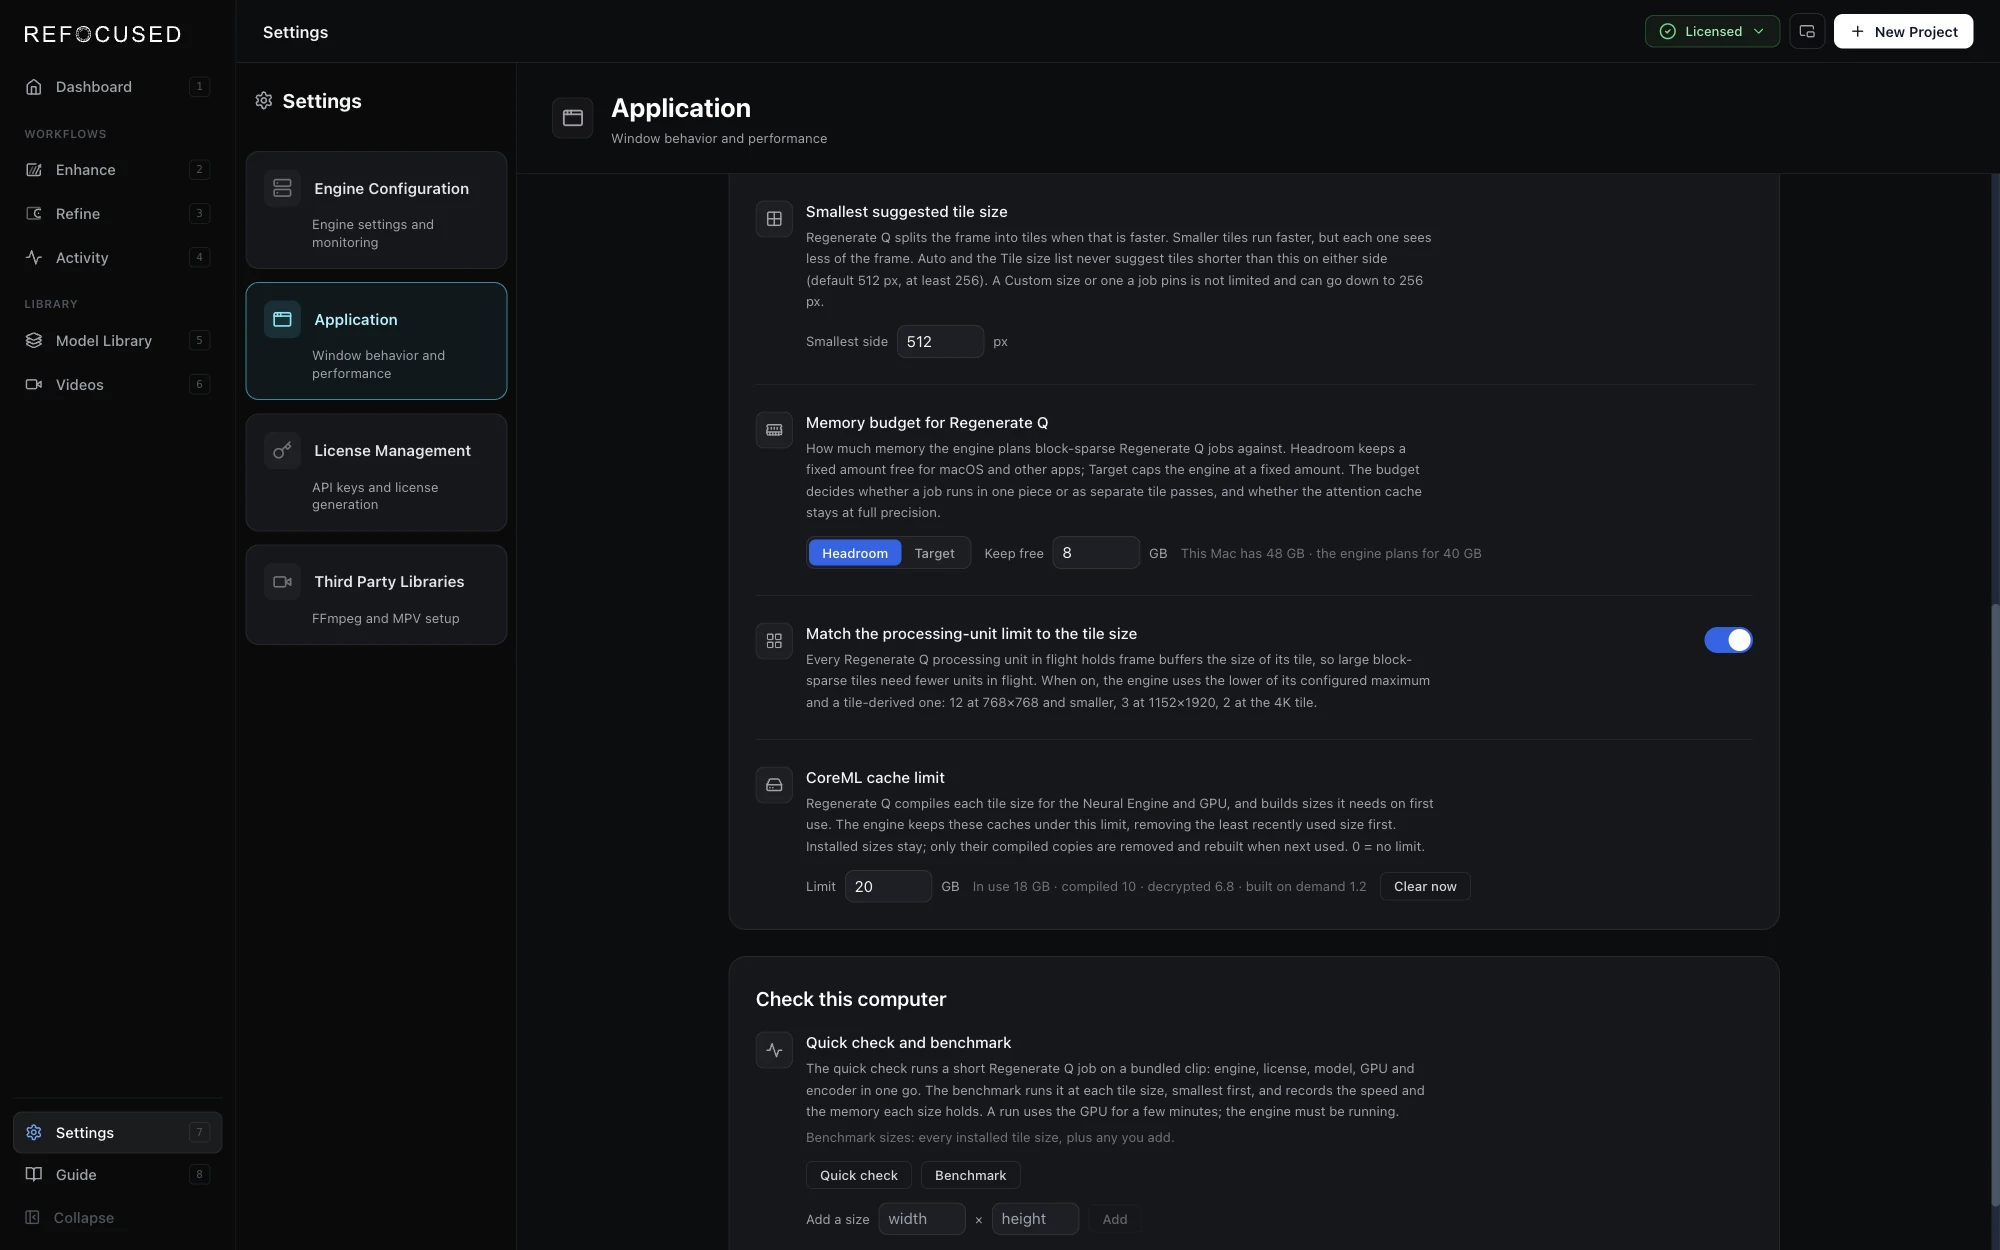Start a New Project
Image resolution: width=2000 pixels, height=1250 pixels.
pos(1903,31)
